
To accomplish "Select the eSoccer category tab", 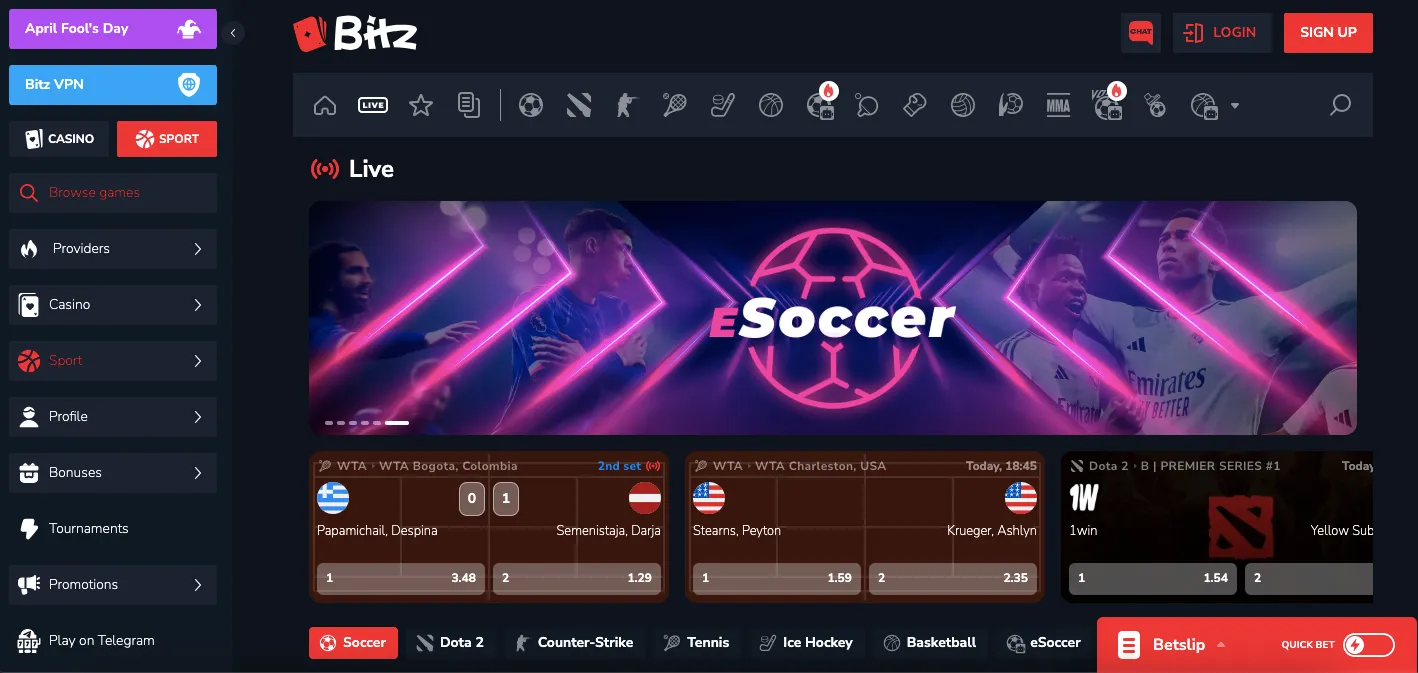I will (x=1044, y=643).
